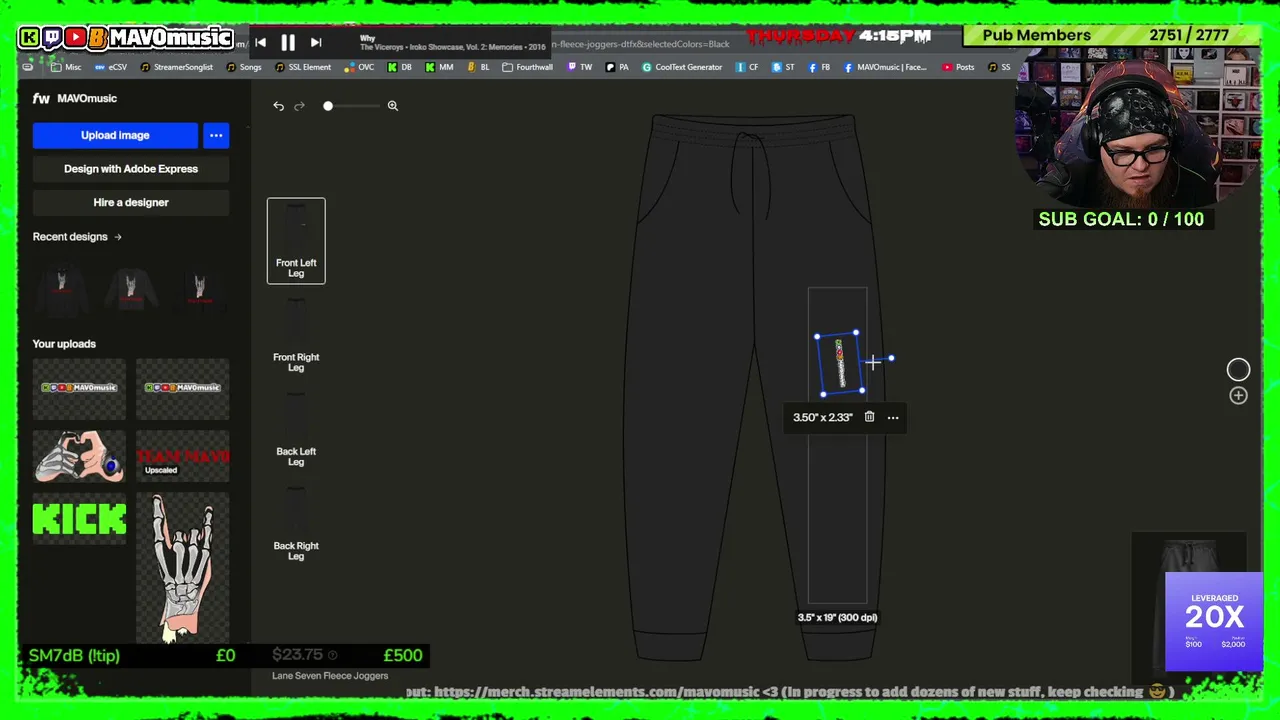Screen dimensions: 1280x720
Task: Click the zoom magnifier icon beside slider
Action: click(x=393, y=106)
